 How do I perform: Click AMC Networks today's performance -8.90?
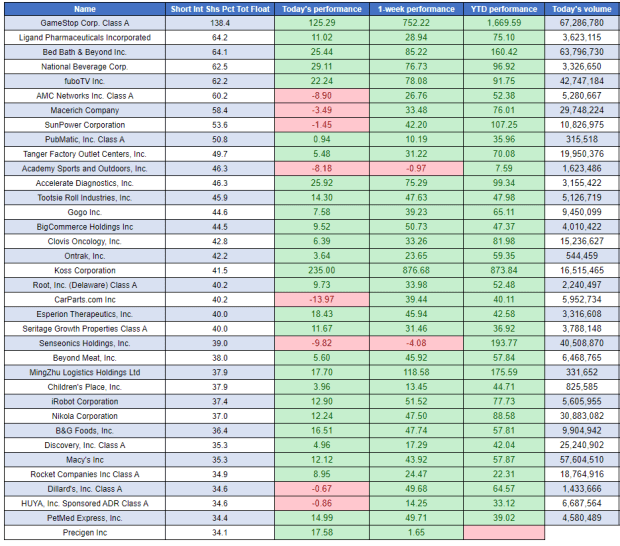[322, 96]
